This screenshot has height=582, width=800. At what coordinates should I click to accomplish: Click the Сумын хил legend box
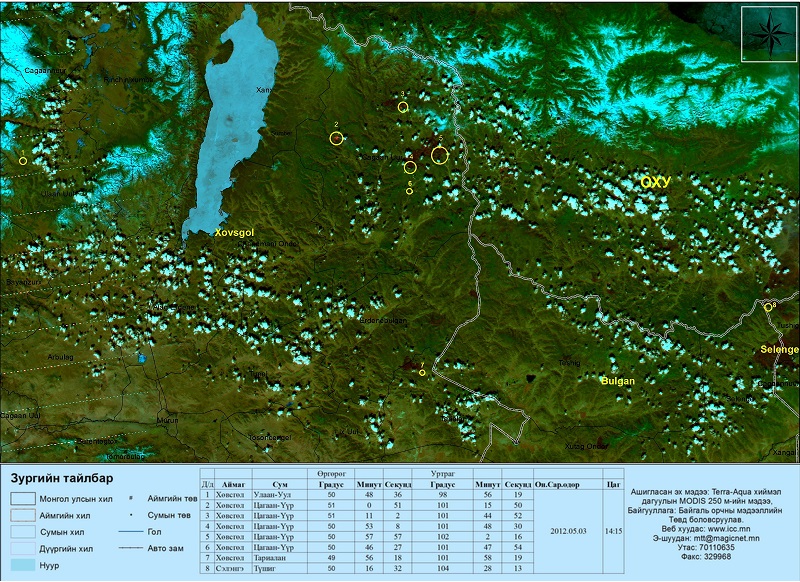coord(23,532)
